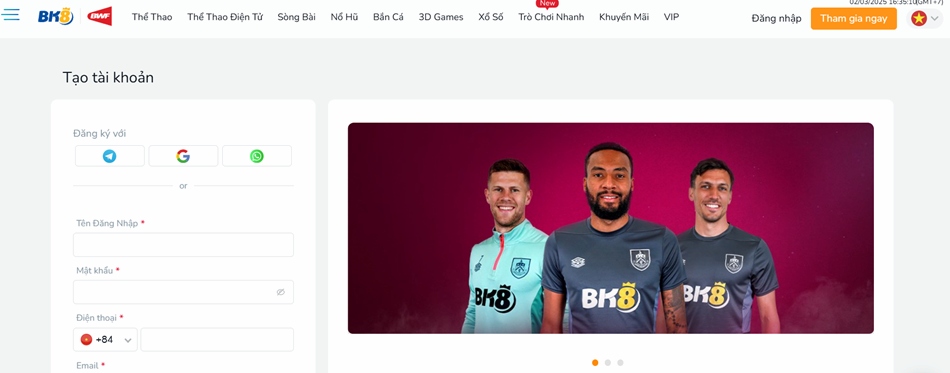Focus the Tên Đăng Nhập input field
Viewport: 950px width, 373px height.
pos(184,245)
